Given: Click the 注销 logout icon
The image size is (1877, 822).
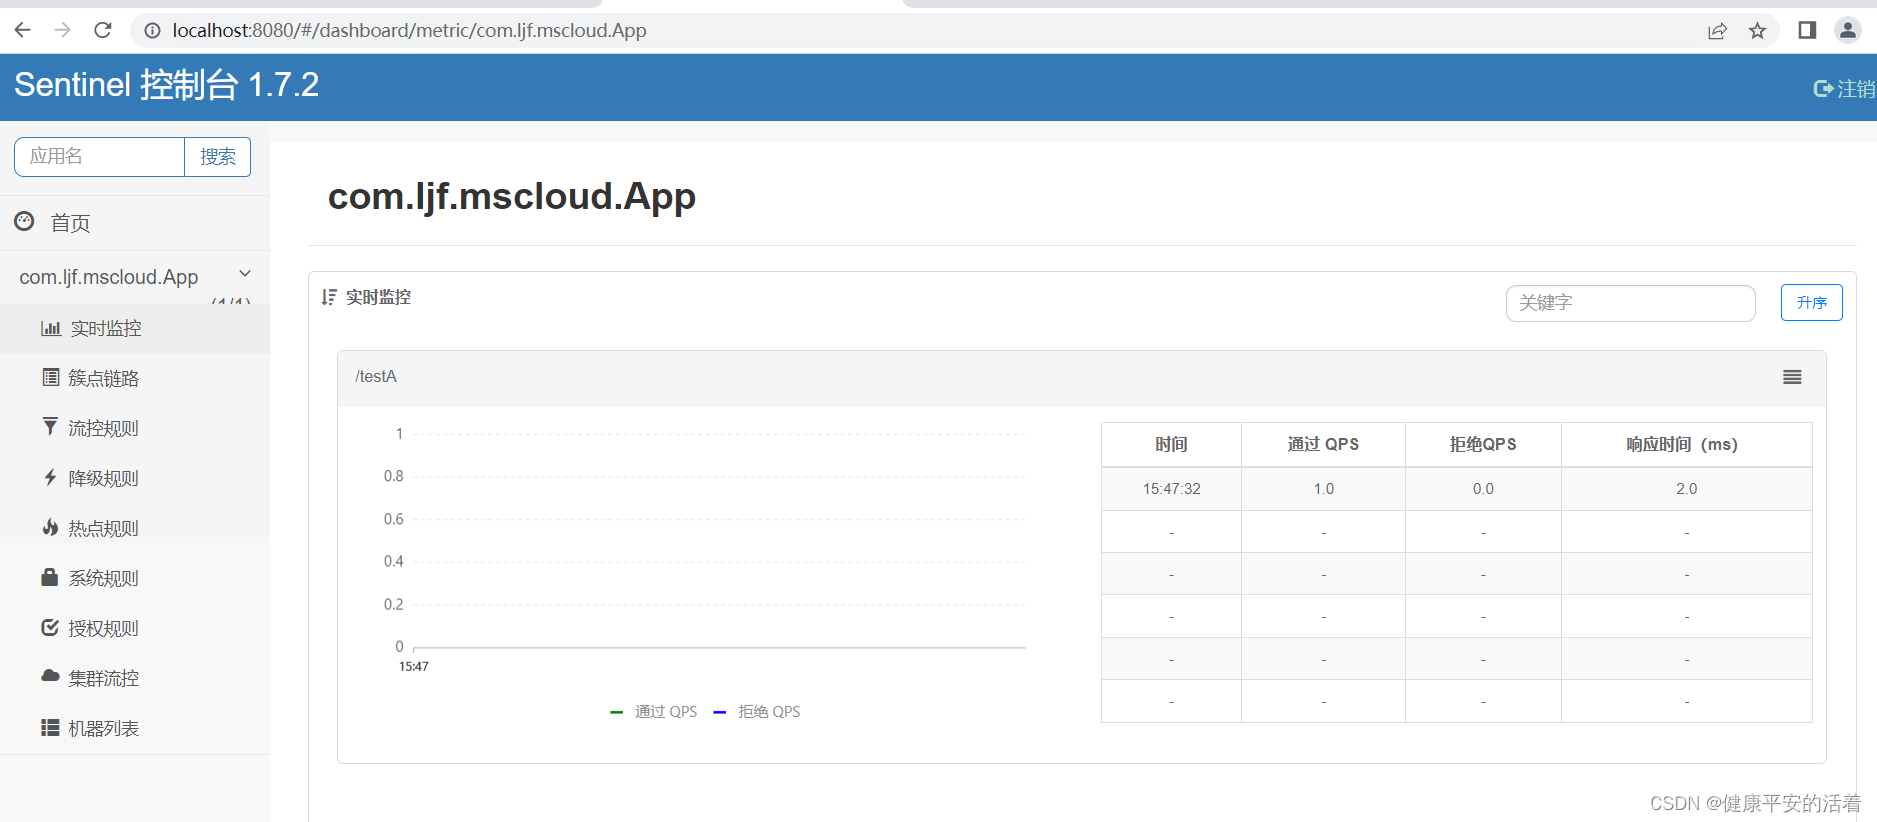Looking at the screenshot, I should tap(1823, 89).
